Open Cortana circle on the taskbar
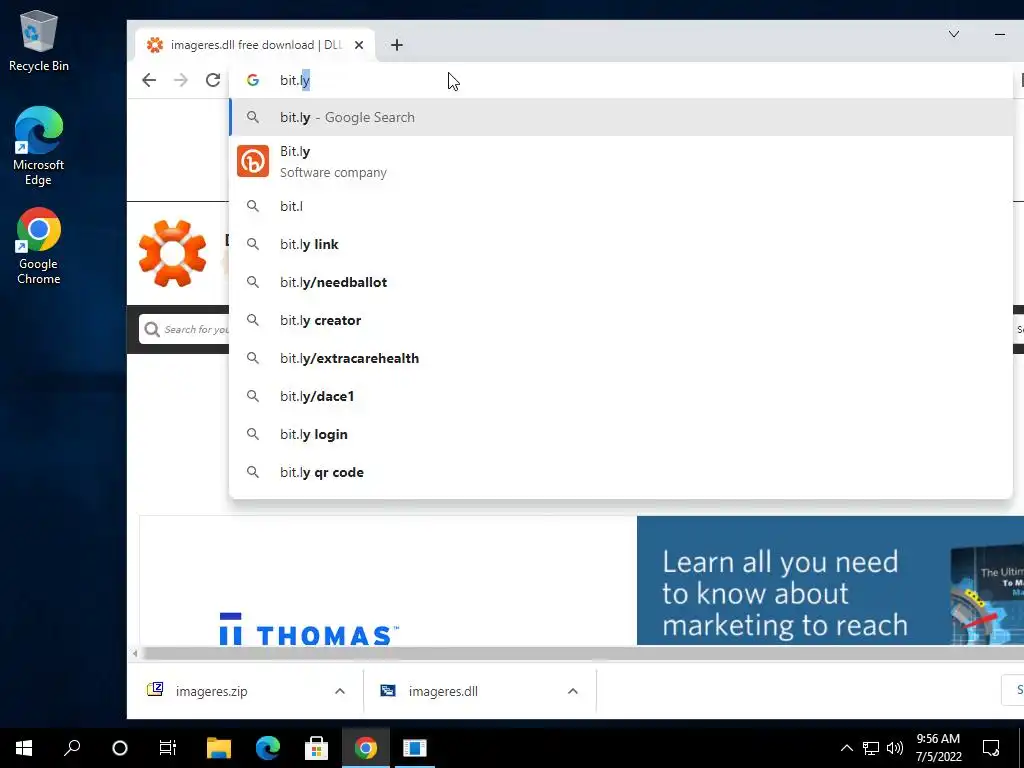 pyautogui.click(x=120, y=748)
